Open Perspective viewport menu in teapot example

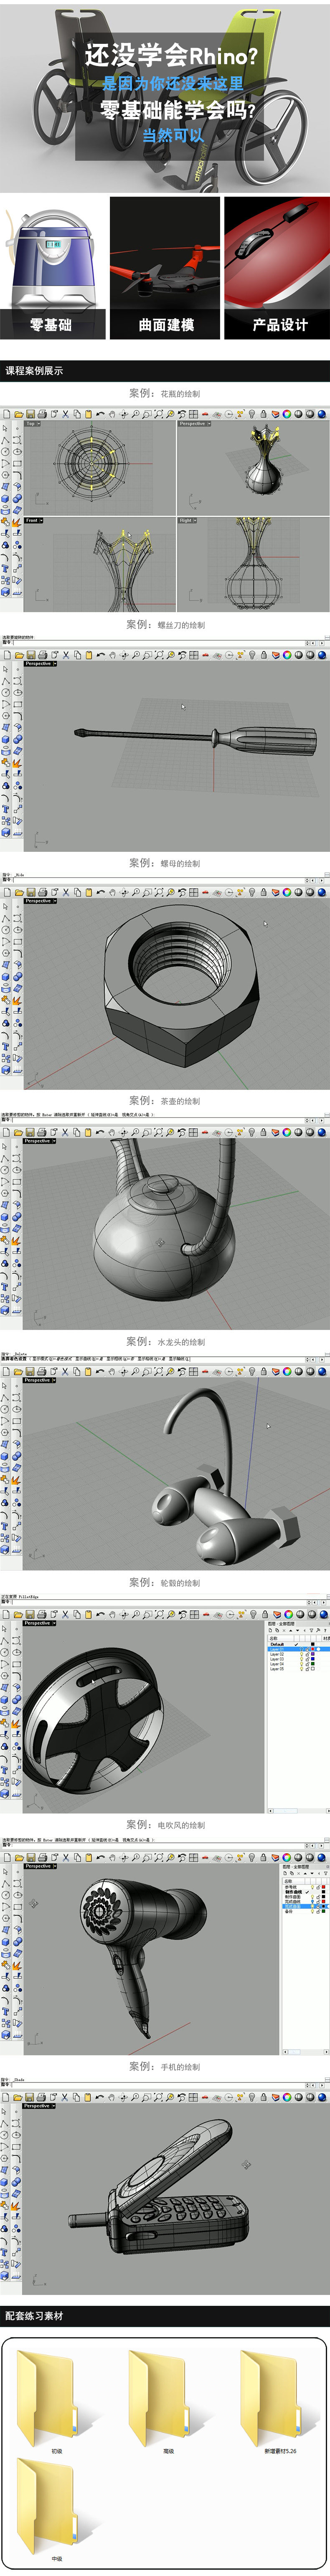point(40,1141)
